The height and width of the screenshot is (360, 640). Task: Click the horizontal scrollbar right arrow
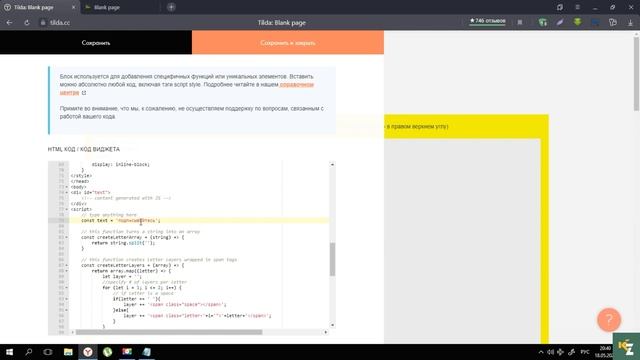click(326, 332)
